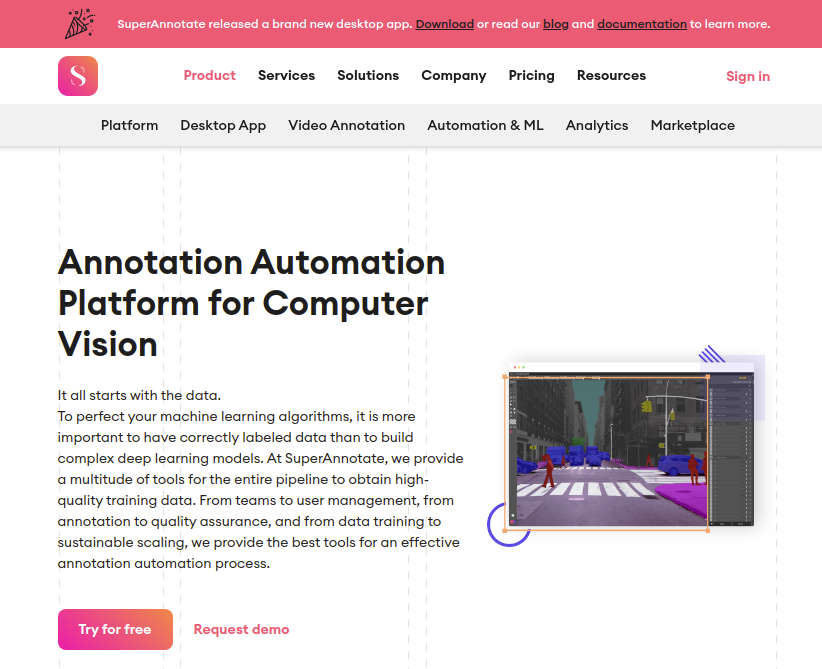Click the SuperAnnotate logo icon
Viewport: 822px width, 669px height.
tap(78, 76)
